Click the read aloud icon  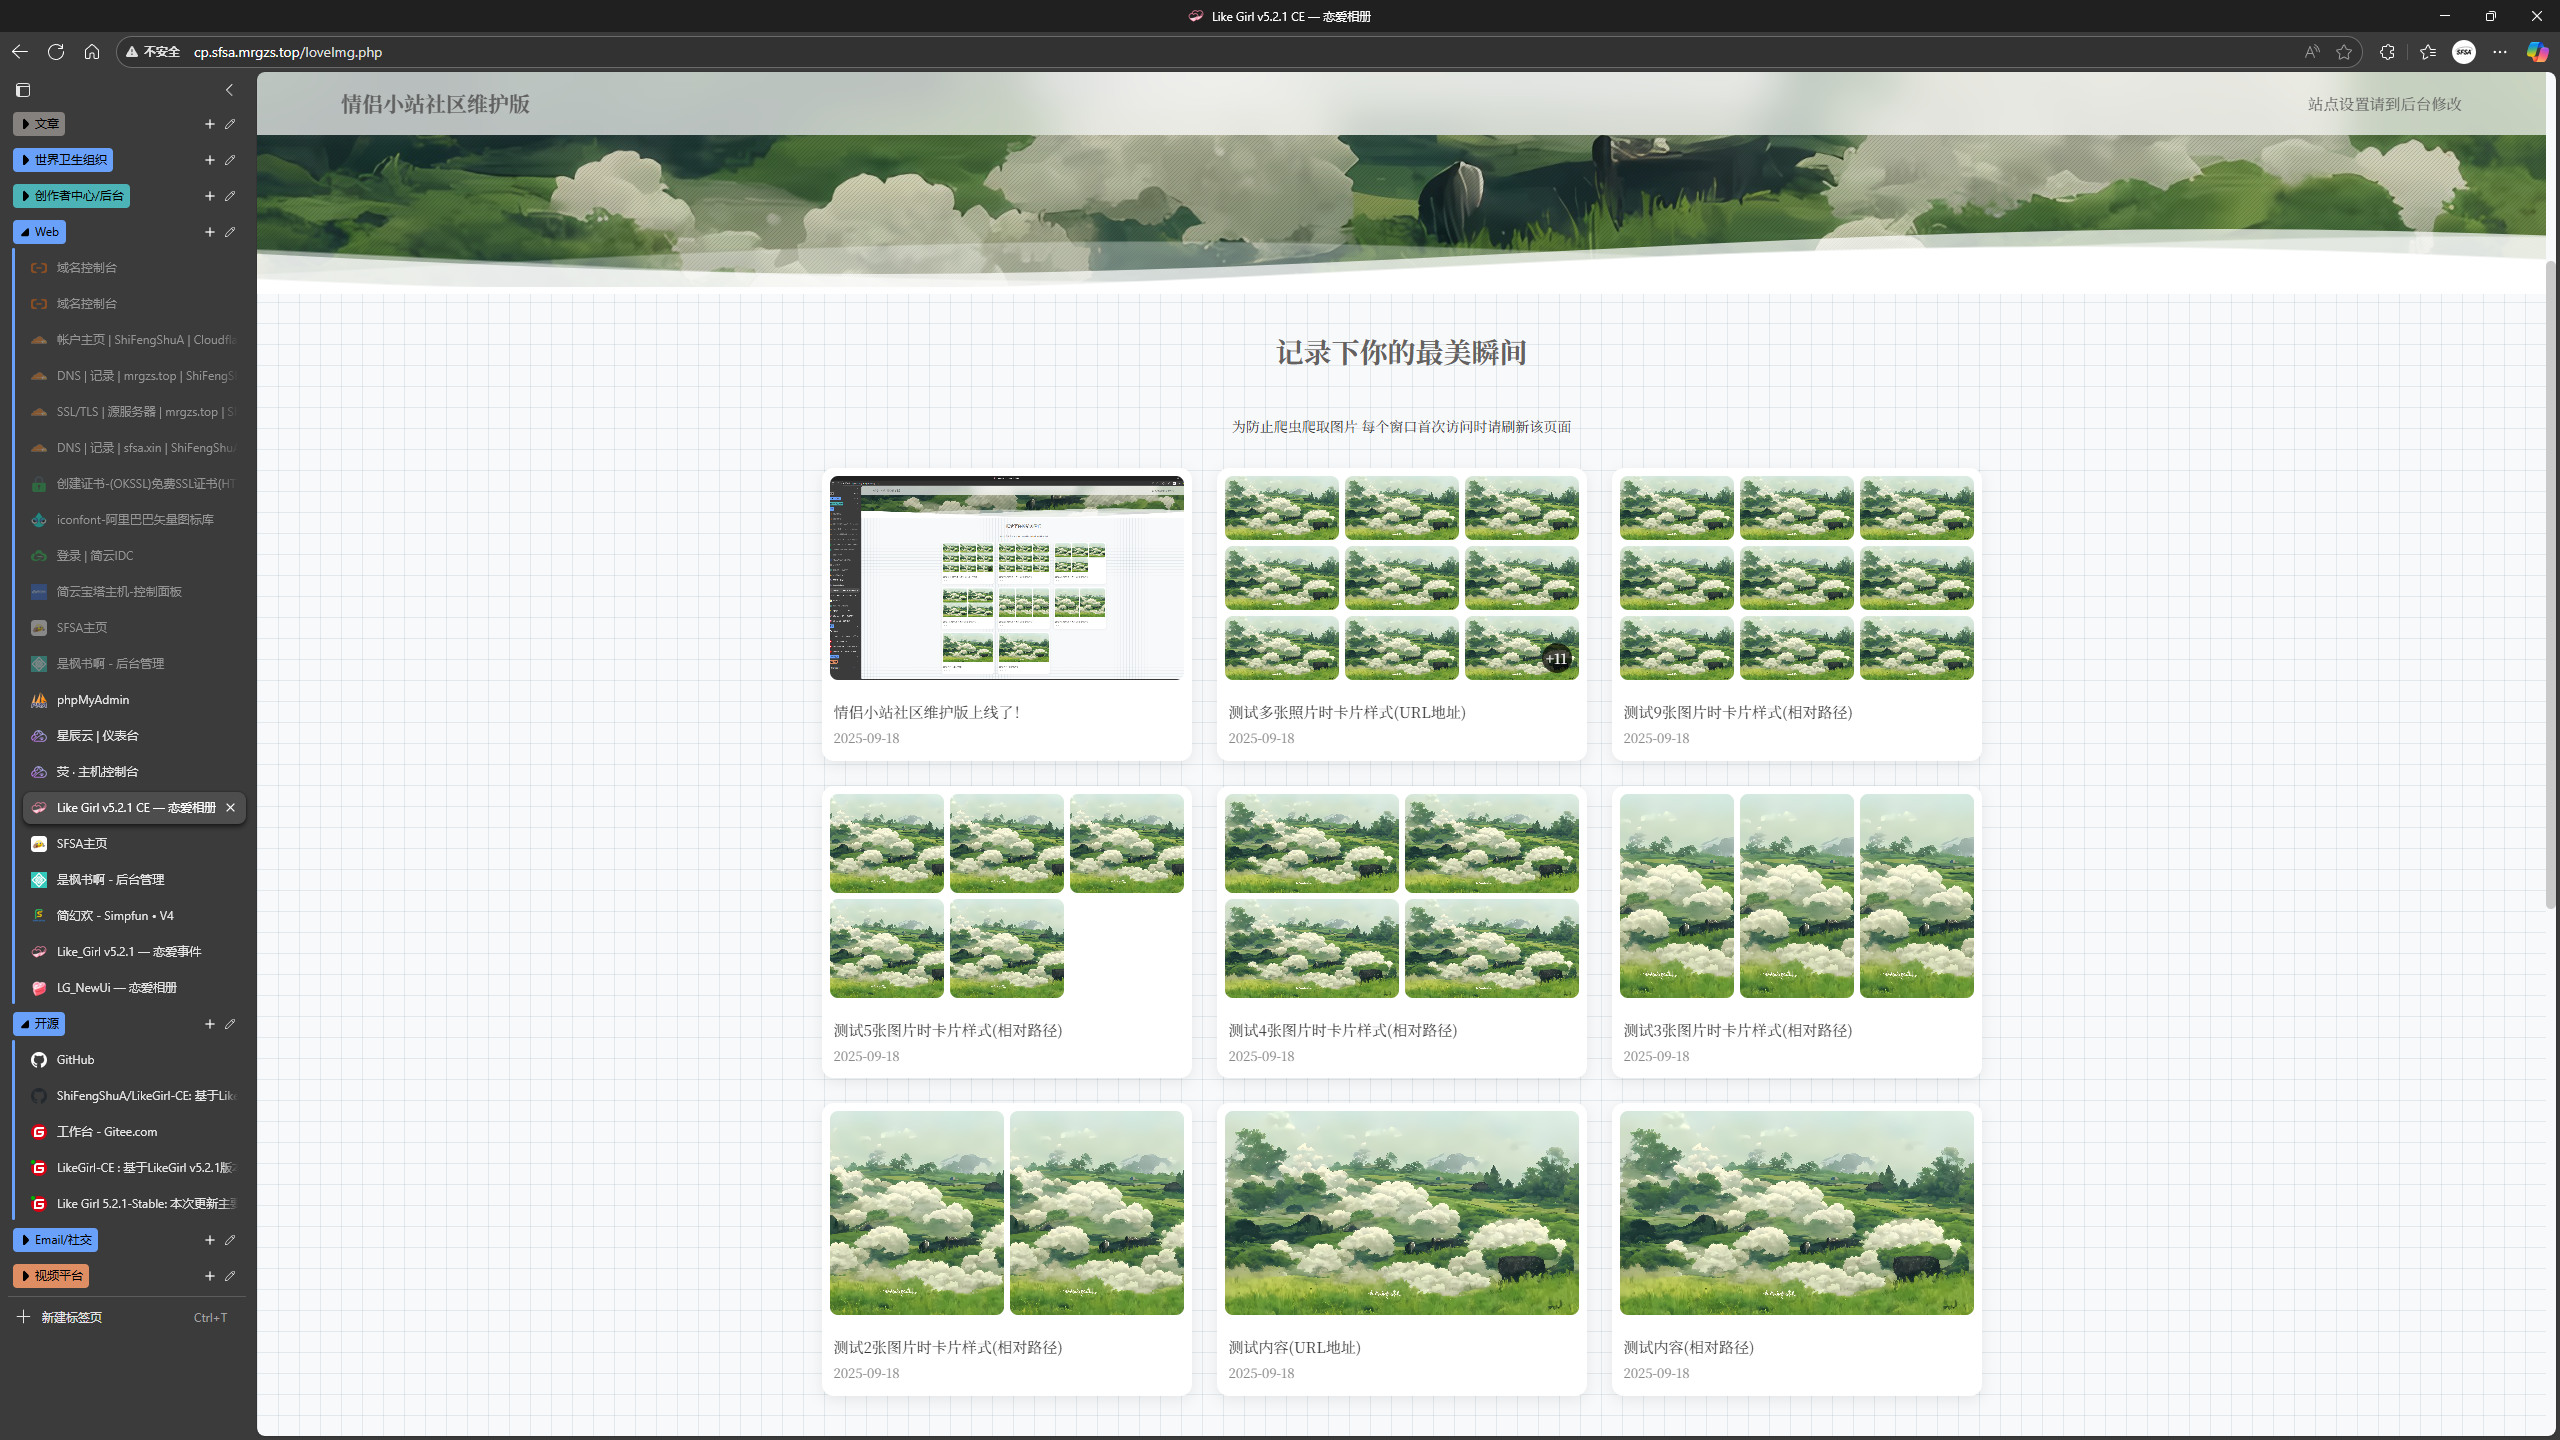[2312, 52]
